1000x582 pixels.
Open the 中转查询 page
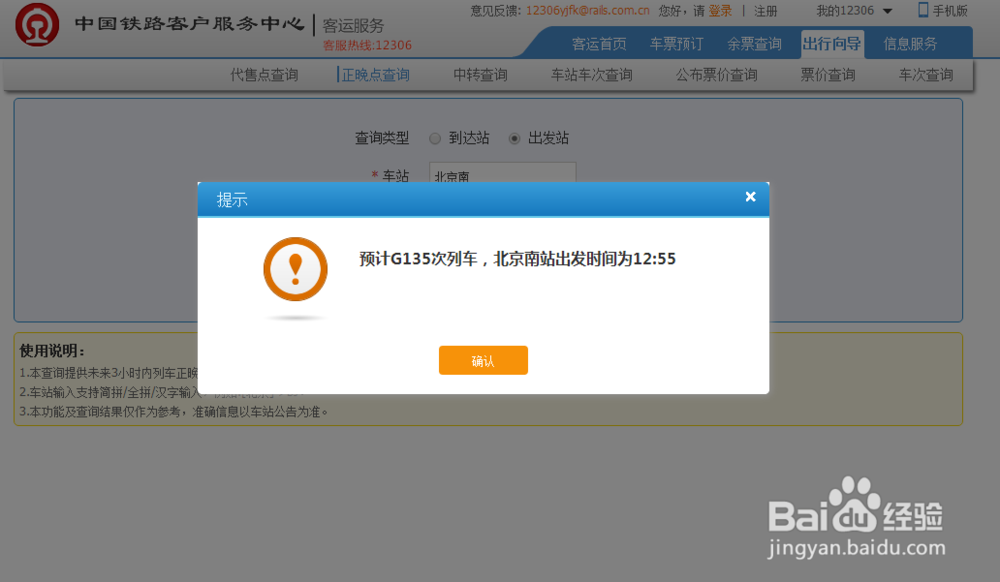pyautogui.click(x=478, y=74)
